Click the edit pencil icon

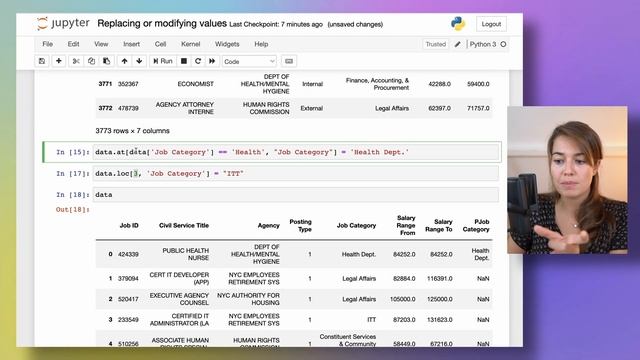tap(458, 44)
